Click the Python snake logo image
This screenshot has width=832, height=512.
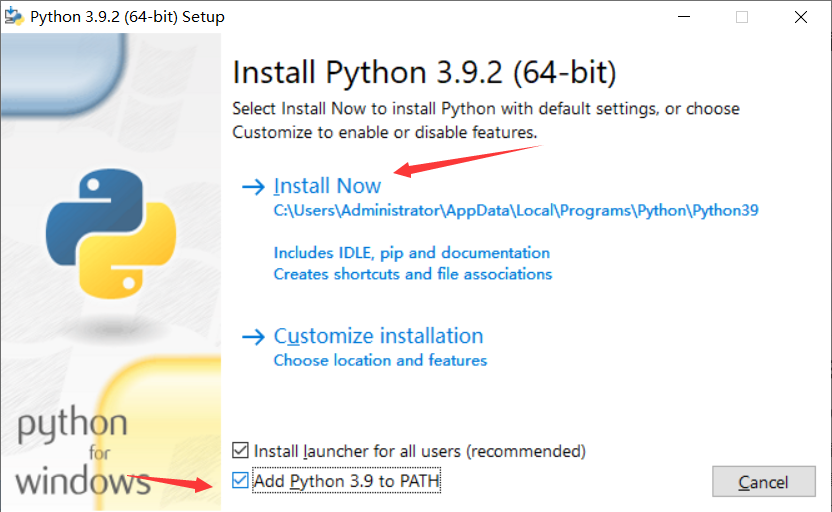tap(111, 233)
